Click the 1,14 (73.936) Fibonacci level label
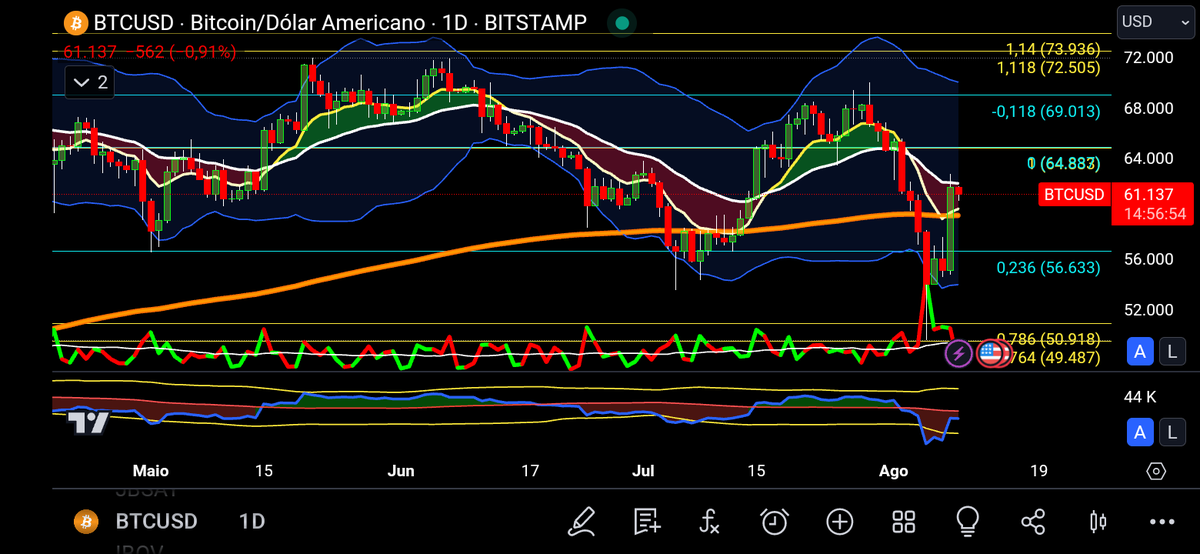 [x=1053, y=49]
